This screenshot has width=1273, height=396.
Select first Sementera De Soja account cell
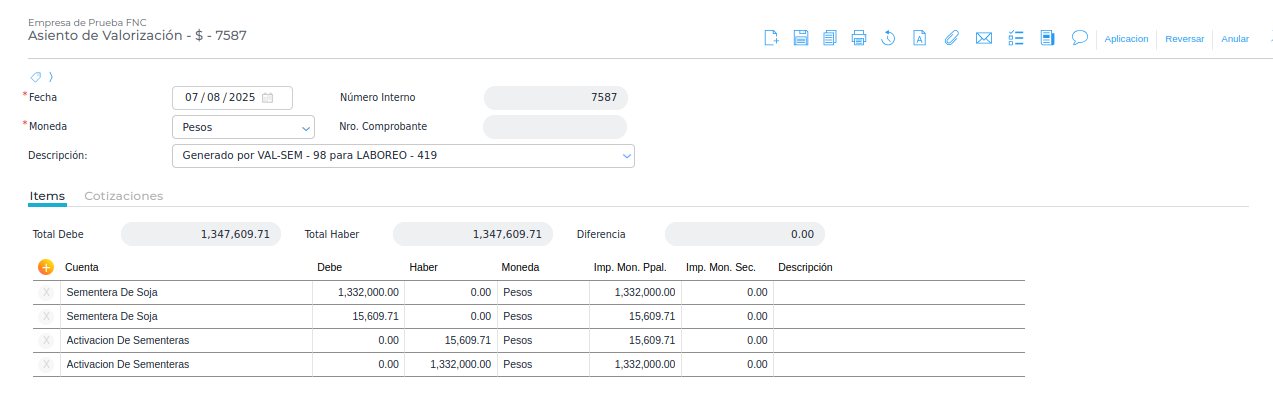point(186,292)
